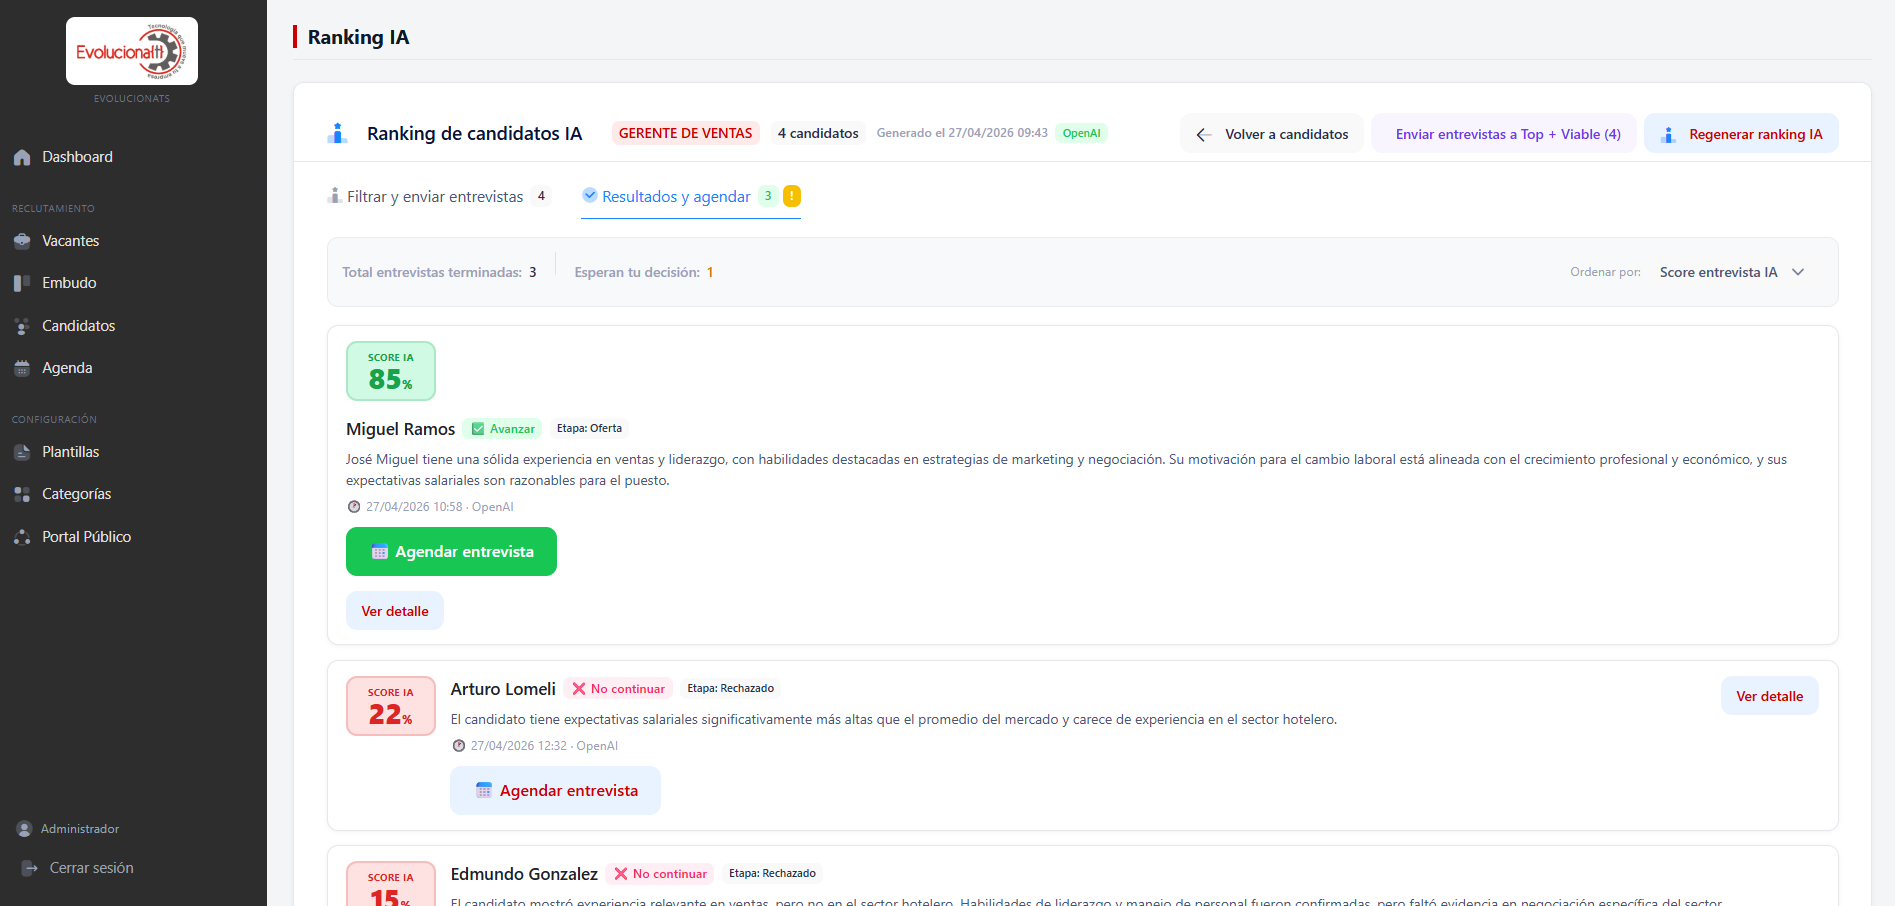This screenshot has height=906, width=1895.
Task: View detail for Miguel Ramos
Action: click(395, 611)
